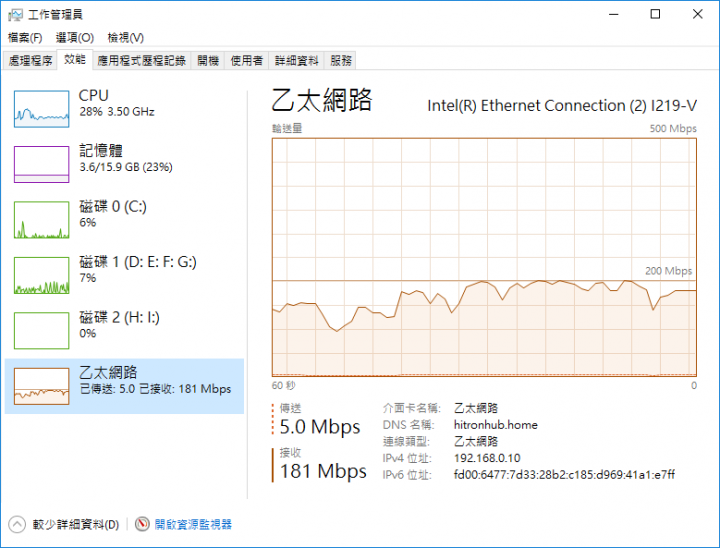The width and height of the screenshot is (720, 548).
Task: Select 磁碟 2 (H: I:) graph
Action: tap(41, 331)
